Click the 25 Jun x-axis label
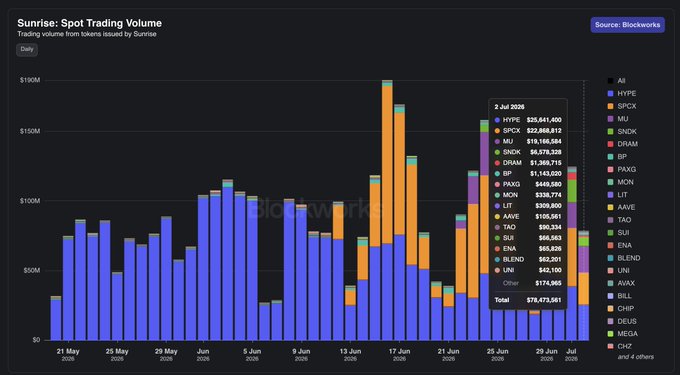Image resolution: width=680 pixels, height=375 pixels. pyautogui.click(x=497, y=354)
